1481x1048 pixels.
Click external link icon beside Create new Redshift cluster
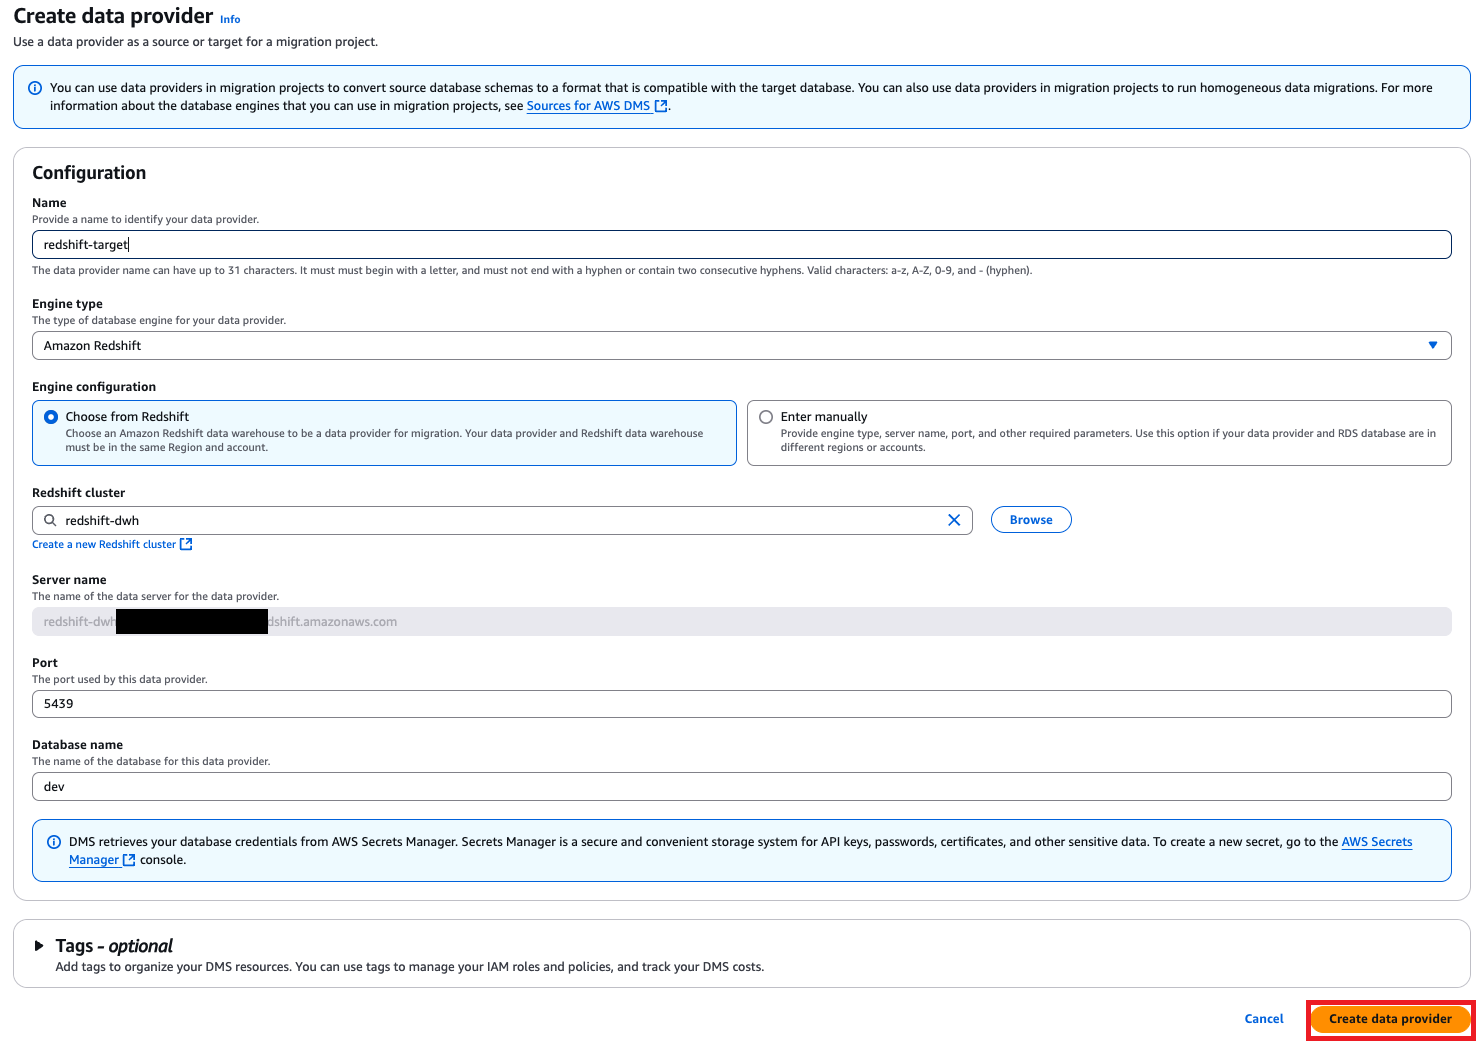click(185, 544)
